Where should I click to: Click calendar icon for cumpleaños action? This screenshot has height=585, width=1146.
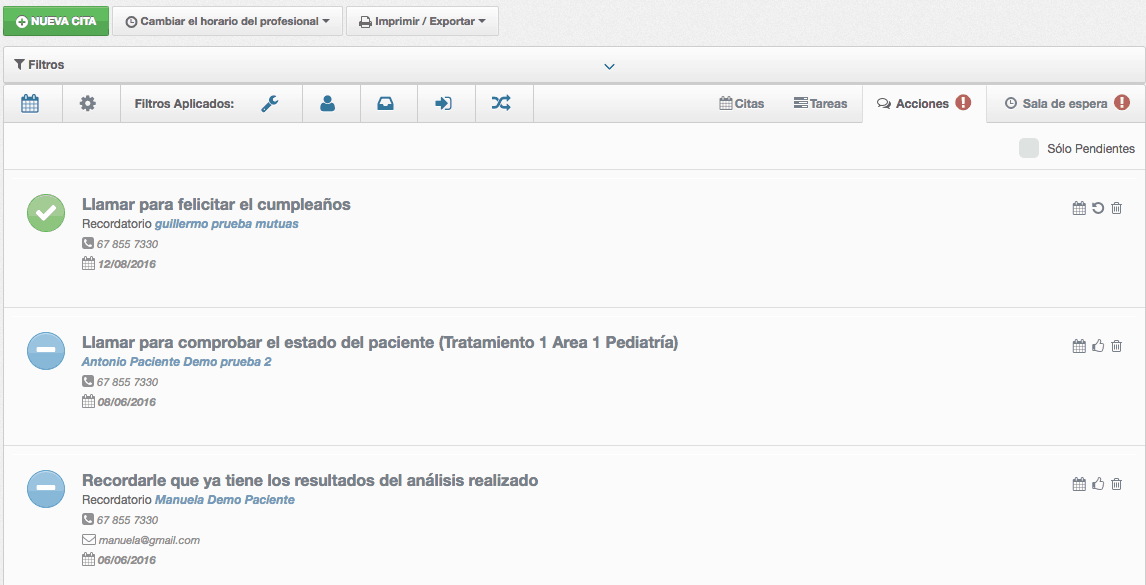[1079, 208]
